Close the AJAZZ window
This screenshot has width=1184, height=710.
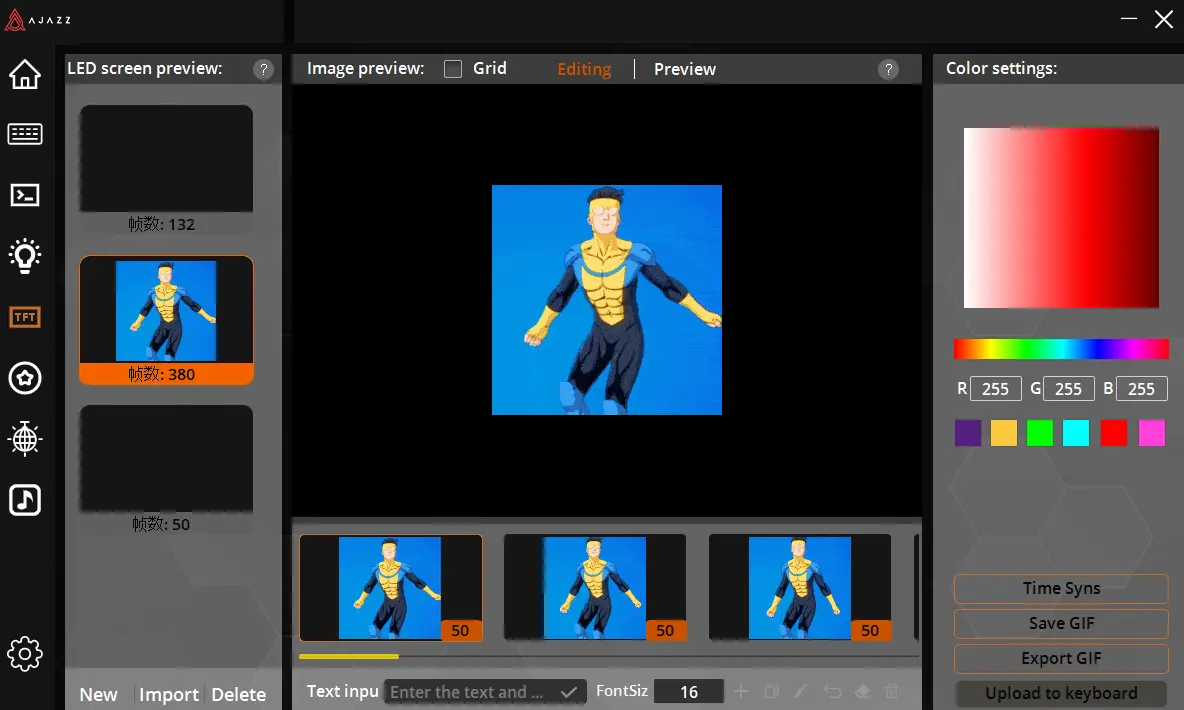[x=1164, y=19]
